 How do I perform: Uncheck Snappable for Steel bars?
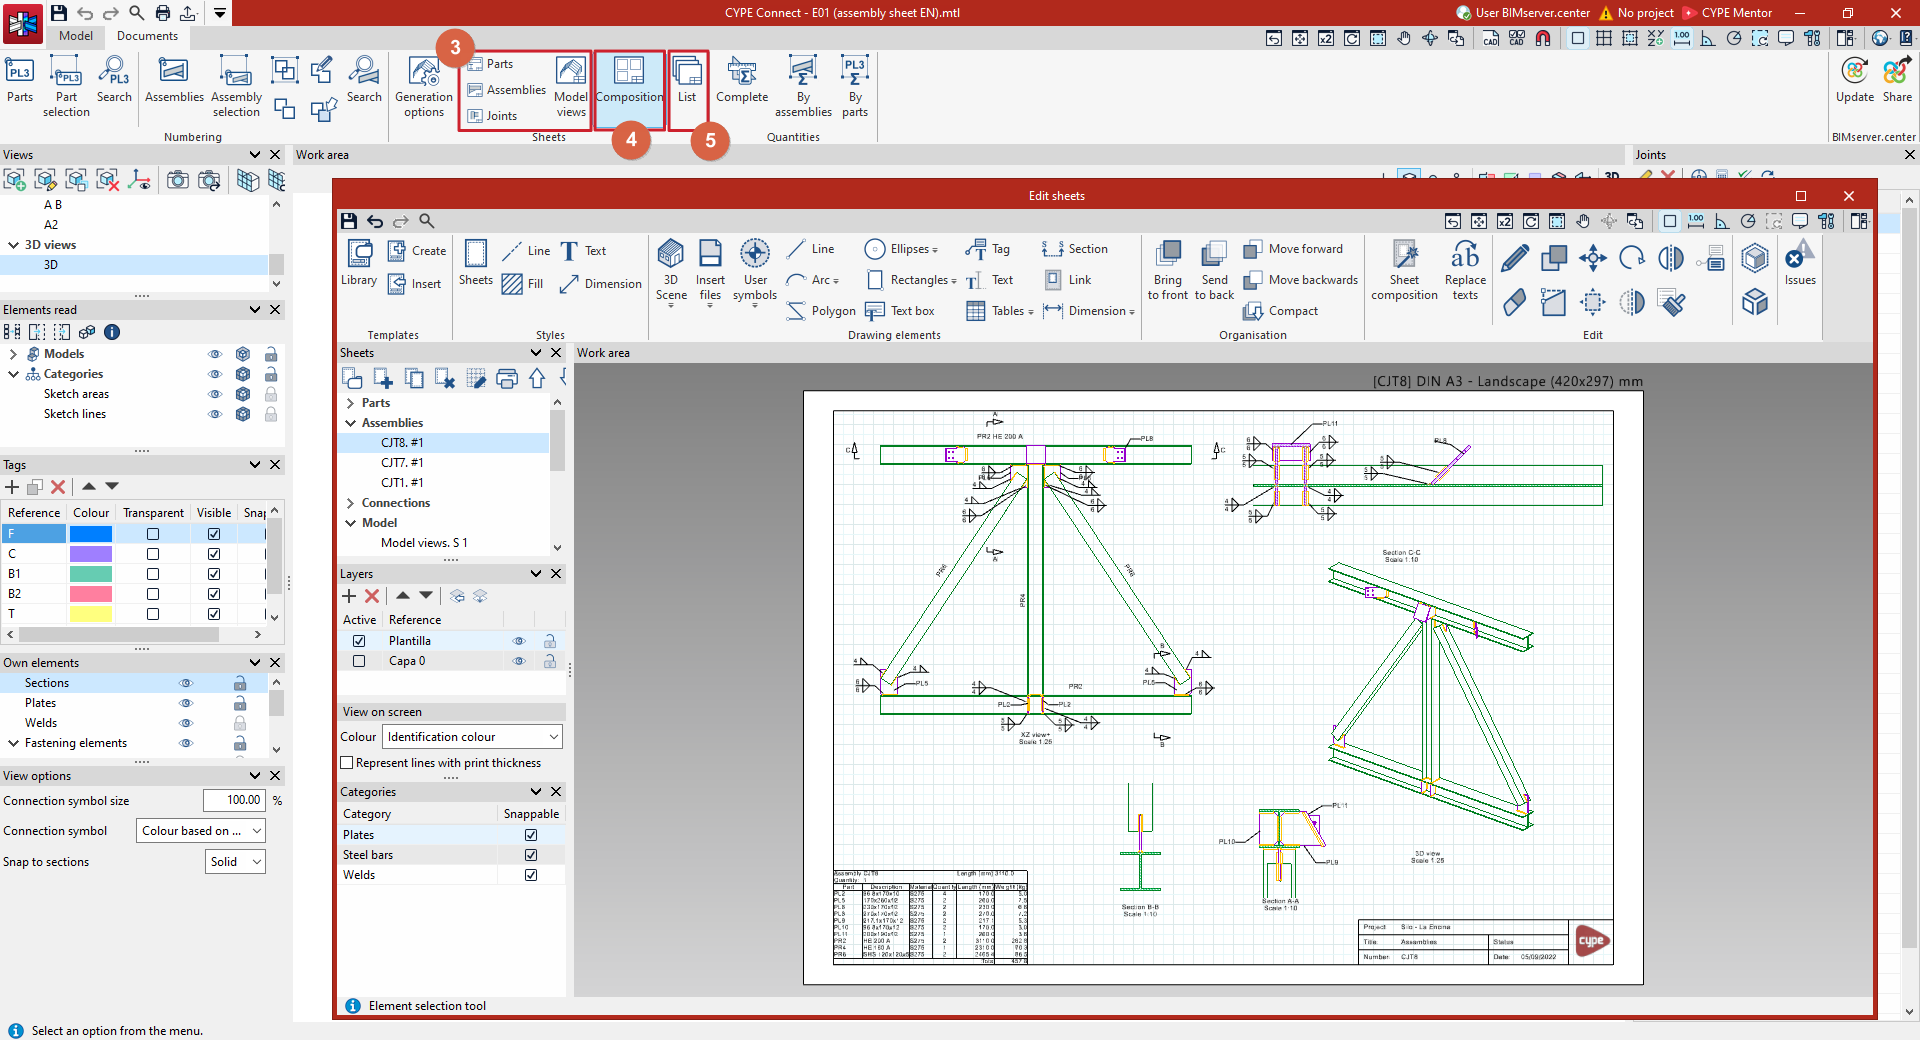tap(531, 855)
